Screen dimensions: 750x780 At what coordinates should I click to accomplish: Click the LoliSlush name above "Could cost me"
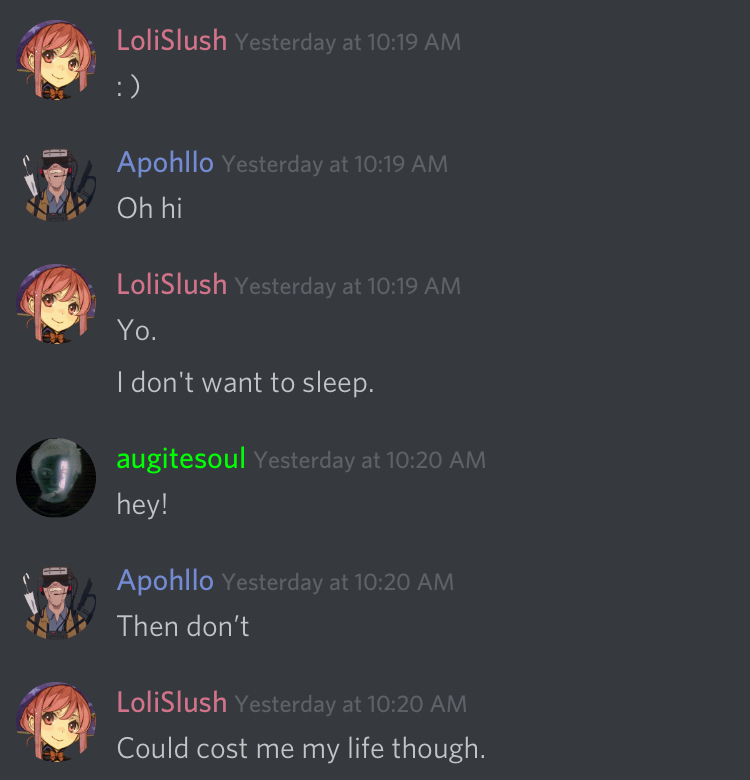click(172, 702)
